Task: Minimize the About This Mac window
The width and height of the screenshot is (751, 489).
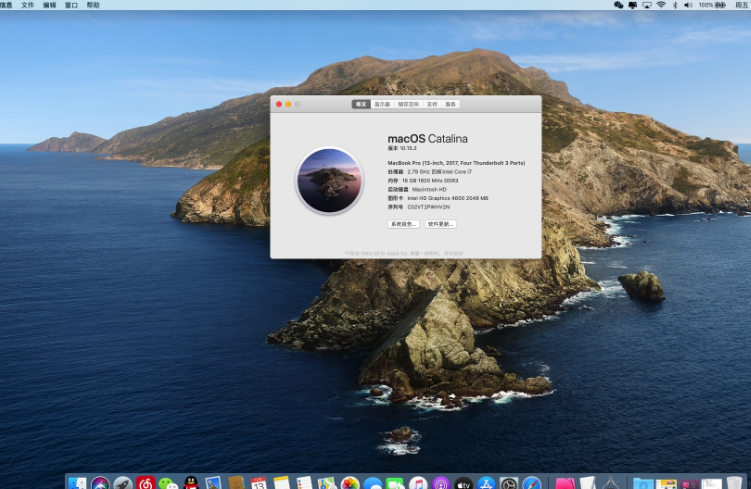Action: click(288, 104)
